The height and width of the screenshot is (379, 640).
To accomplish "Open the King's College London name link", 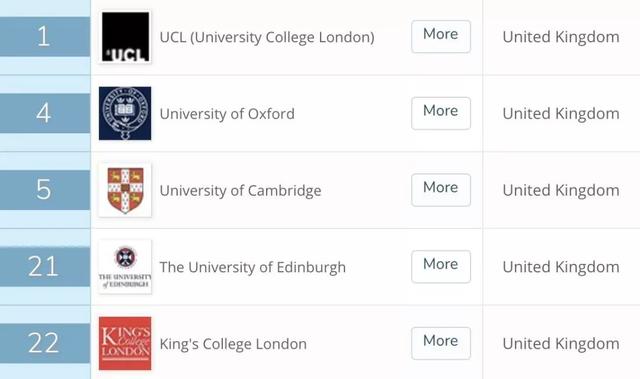I will [233, 344].
